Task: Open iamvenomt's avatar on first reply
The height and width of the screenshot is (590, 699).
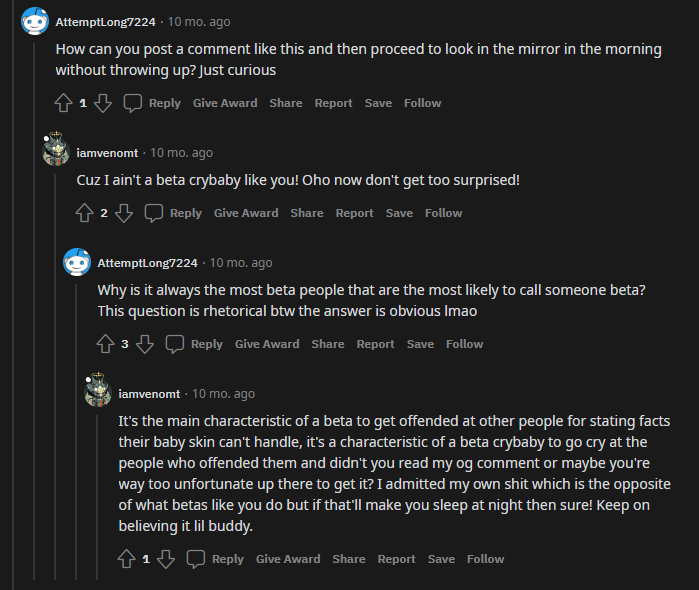Action: click(x=56, y=152)
